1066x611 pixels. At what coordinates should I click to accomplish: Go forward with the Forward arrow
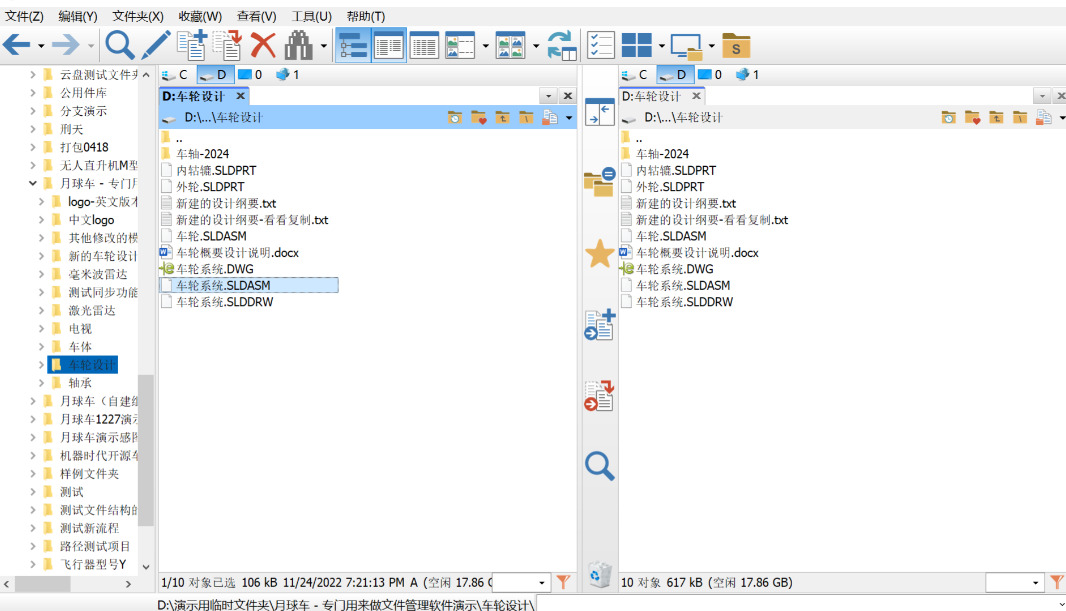coord(65,46)
